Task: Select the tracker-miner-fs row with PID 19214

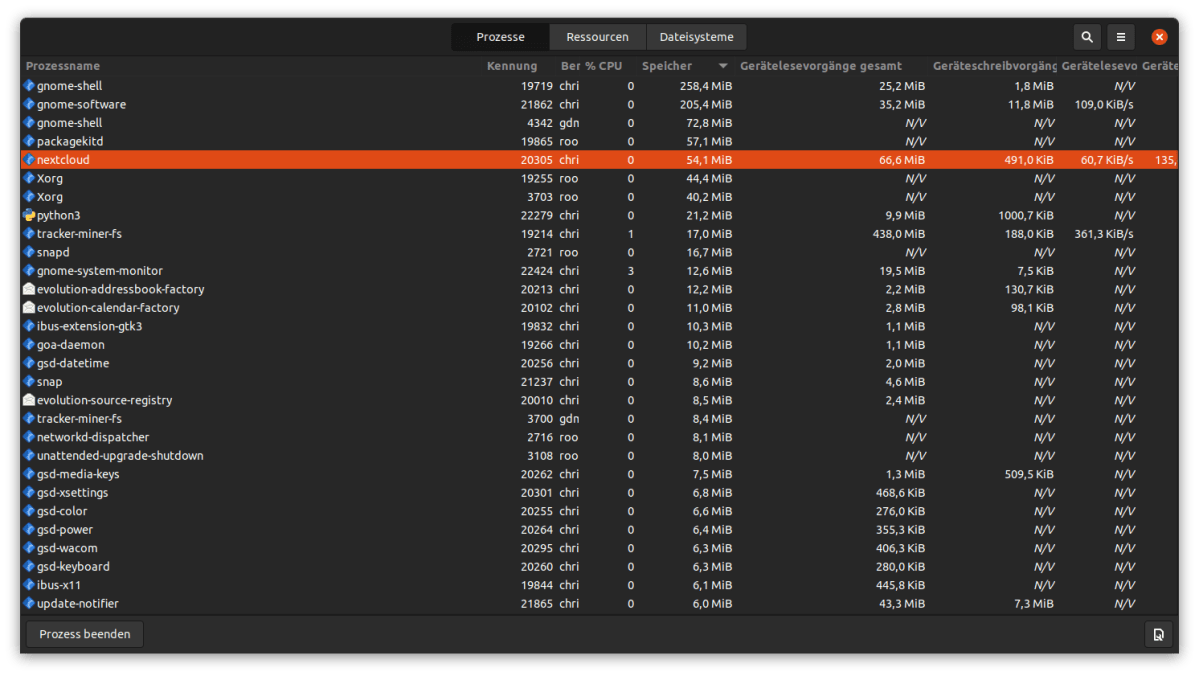Action: click(x=600, y=234)
